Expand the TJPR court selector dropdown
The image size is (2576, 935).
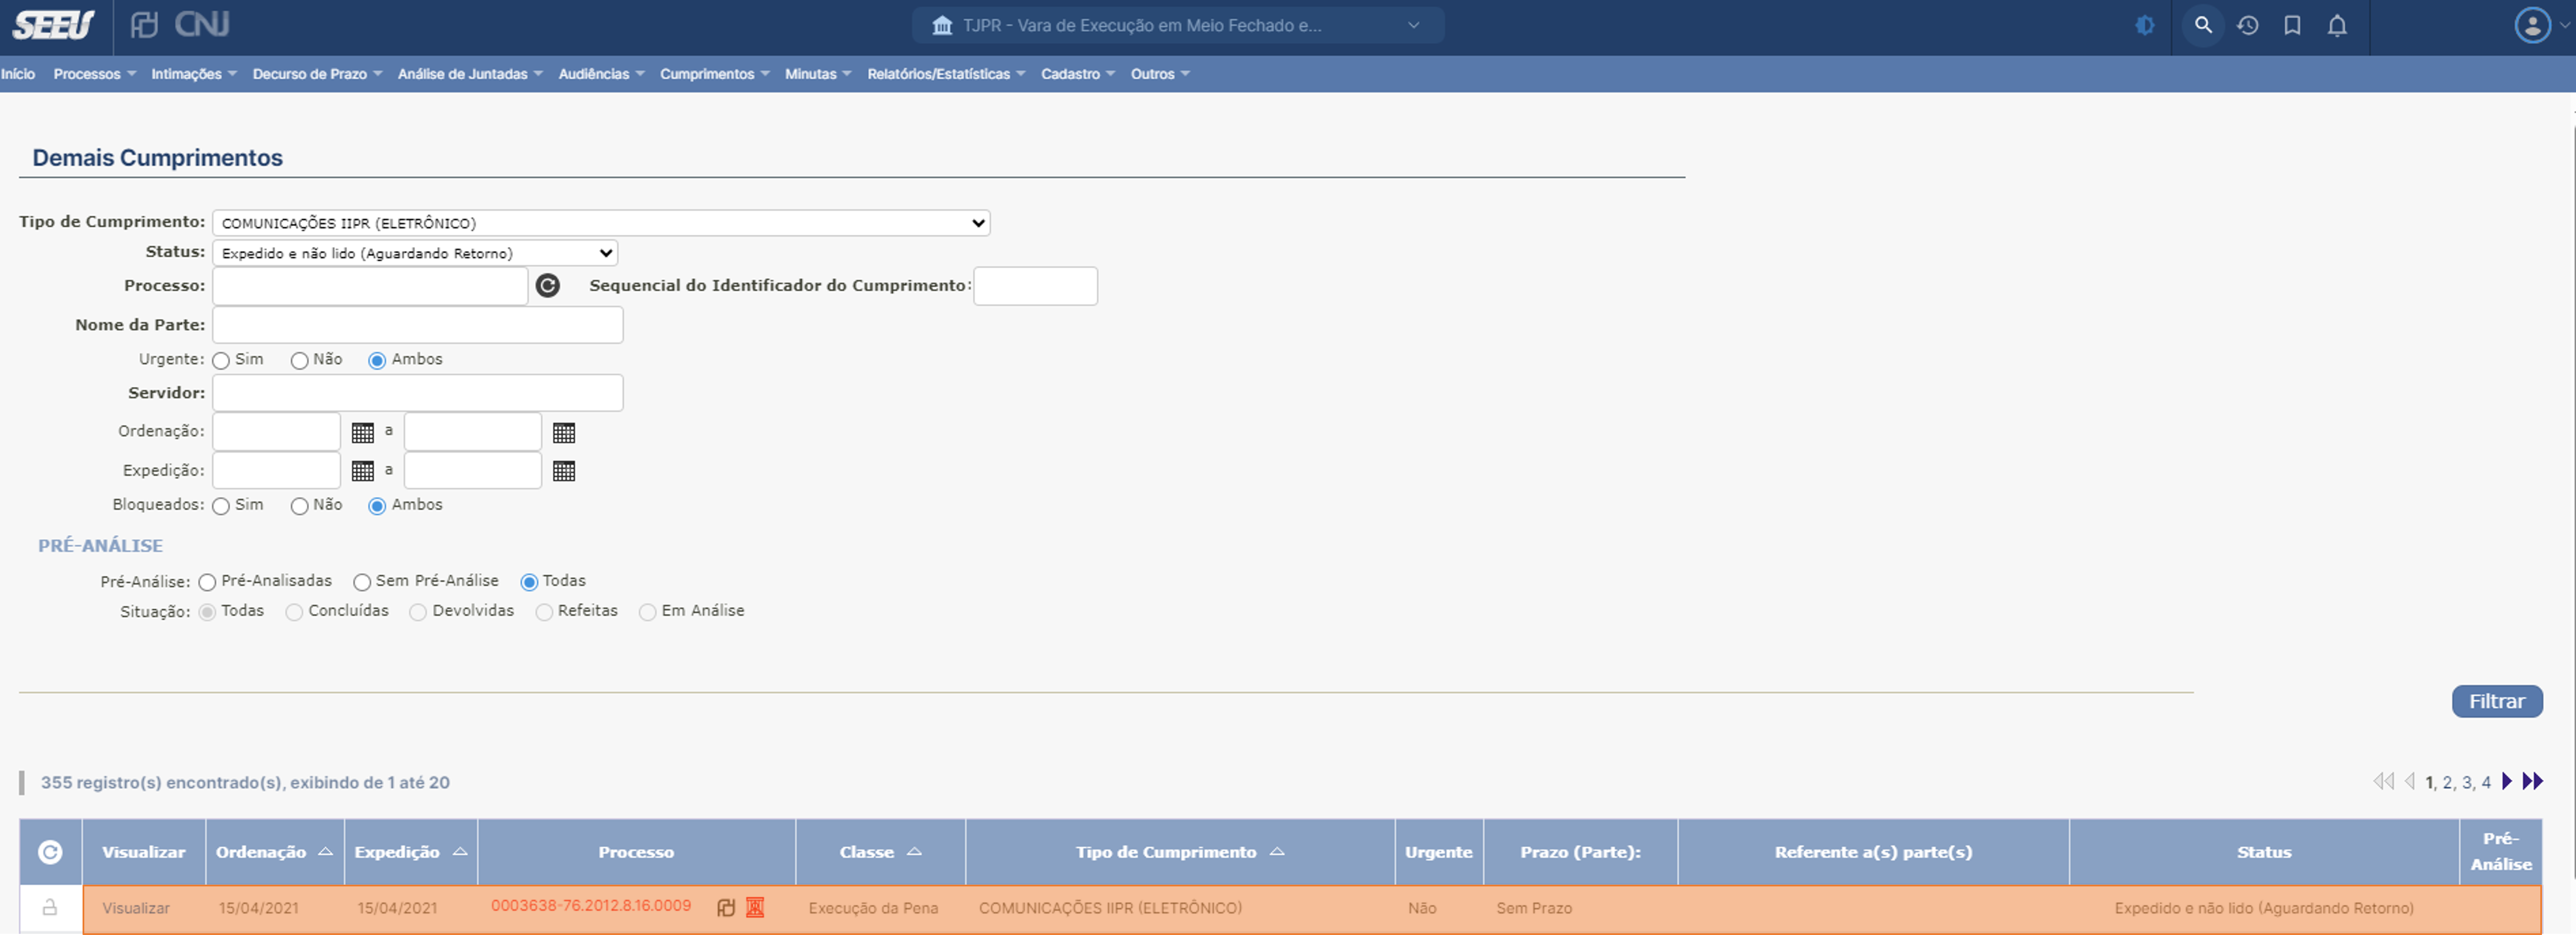[x=1178, y=25]
